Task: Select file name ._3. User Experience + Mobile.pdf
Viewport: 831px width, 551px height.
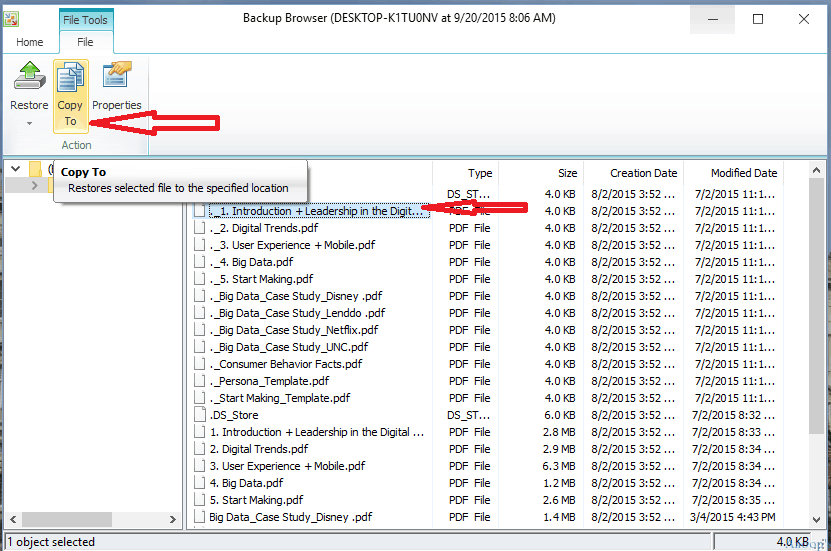Action: tap(292, 245)
